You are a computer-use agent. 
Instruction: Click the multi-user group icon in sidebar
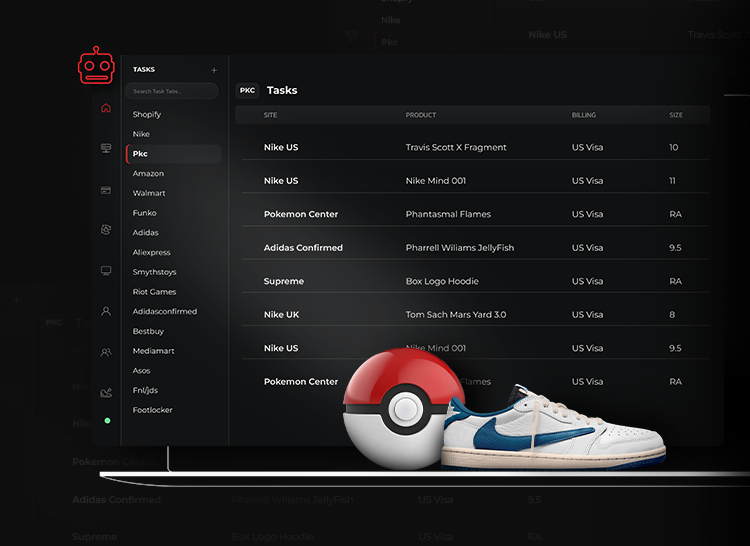pyautogui.click(x=106, y=352)
